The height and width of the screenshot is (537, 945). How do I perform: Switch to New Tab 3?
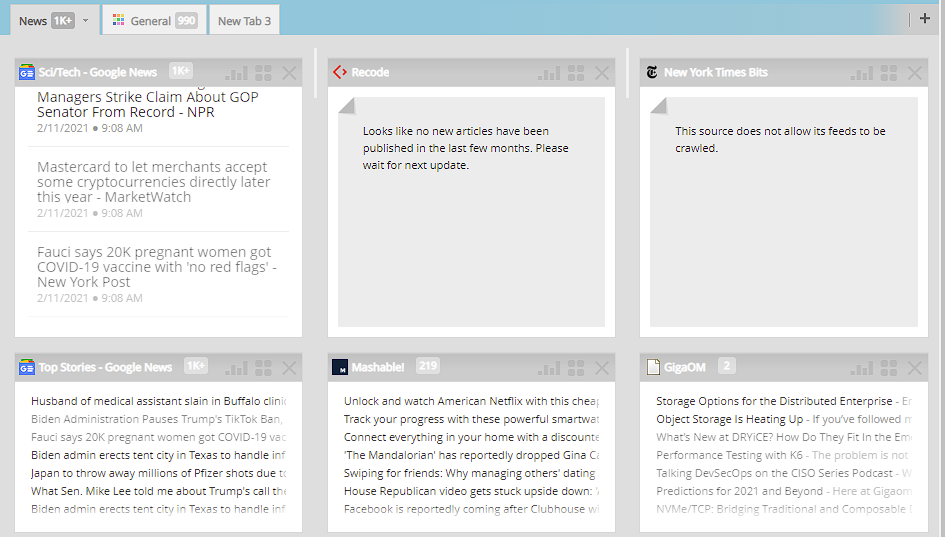tap(244, 21)
